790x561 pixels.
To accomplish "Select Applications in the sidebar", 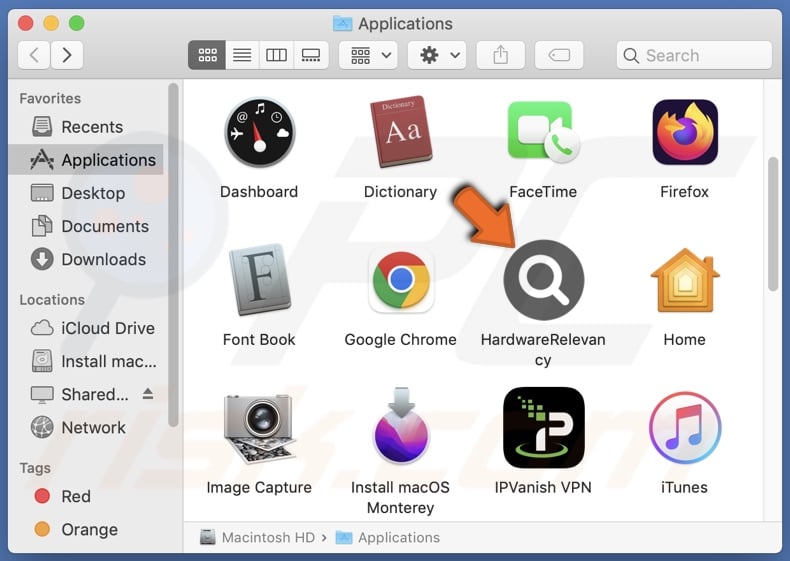I will [x=86, y=160].
